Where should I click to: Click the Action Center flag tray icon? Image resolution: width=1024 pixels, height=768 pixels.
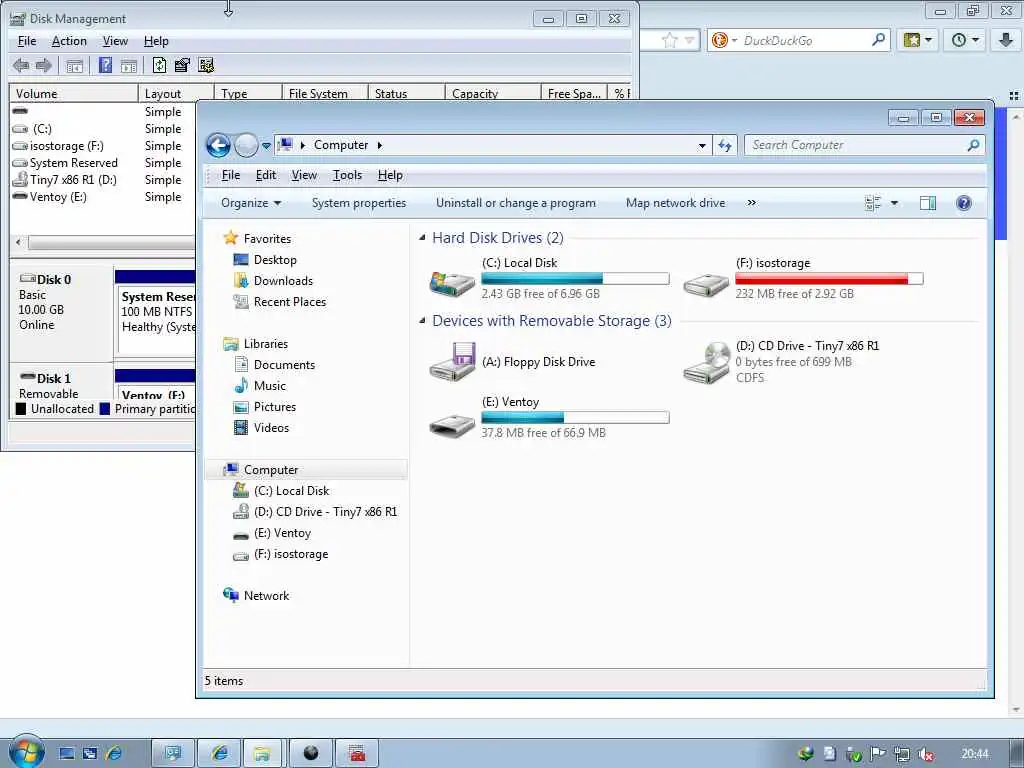[878, 754]
